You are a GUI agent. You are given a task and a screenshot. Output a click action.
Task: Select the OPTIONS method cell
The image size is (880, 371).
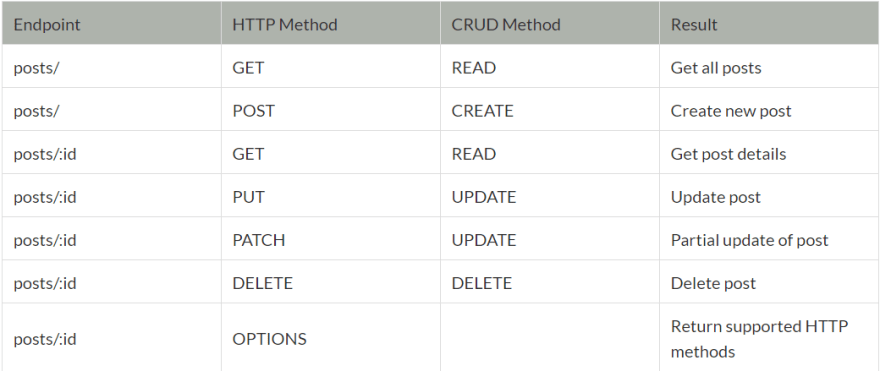[331, 338]
